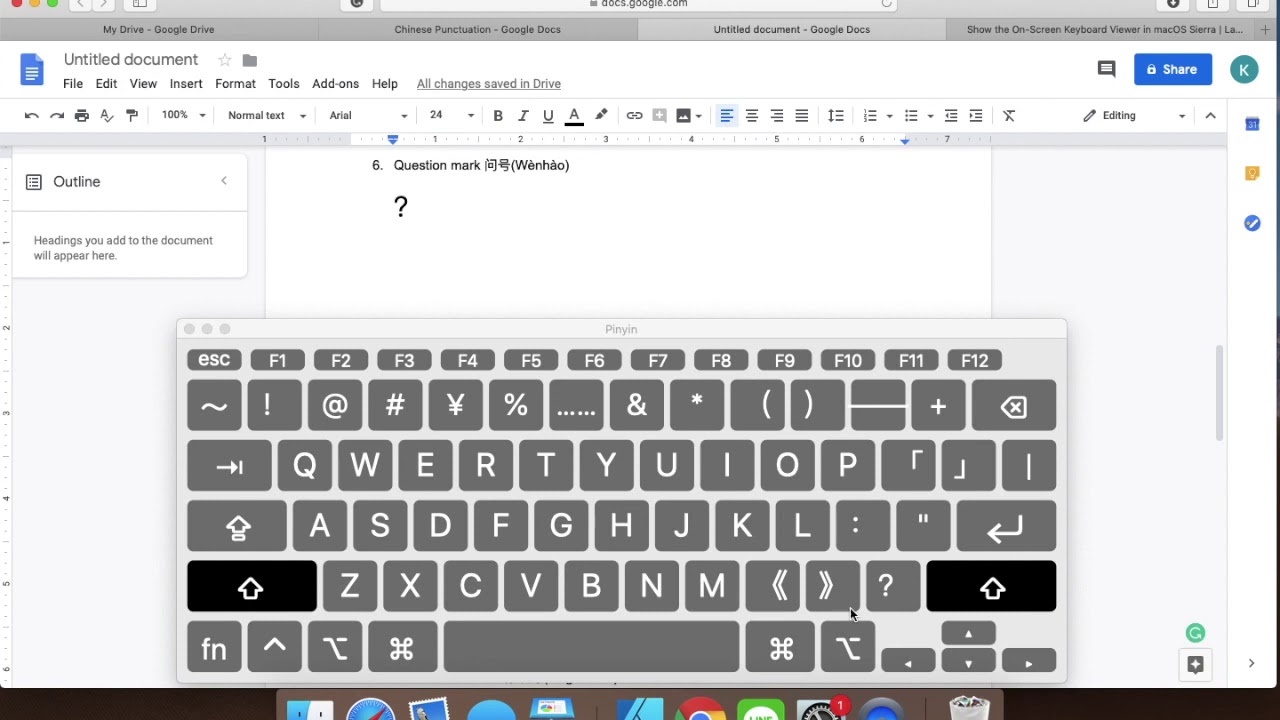Click the Print icon
Viewport: 1280px width, 720px height.
coord(82,116)
